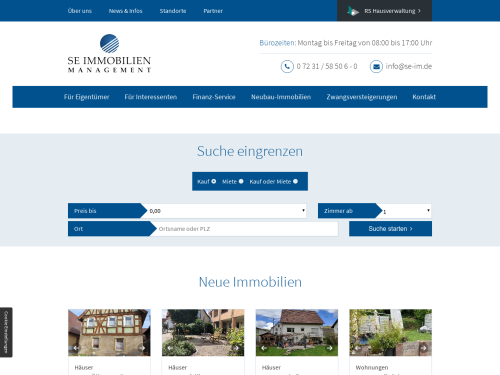Viewport: 500px width, 375px height.
Task: Choose the Kauf oder Miete option
Action: pyautogui.click(x=295, y=181)
